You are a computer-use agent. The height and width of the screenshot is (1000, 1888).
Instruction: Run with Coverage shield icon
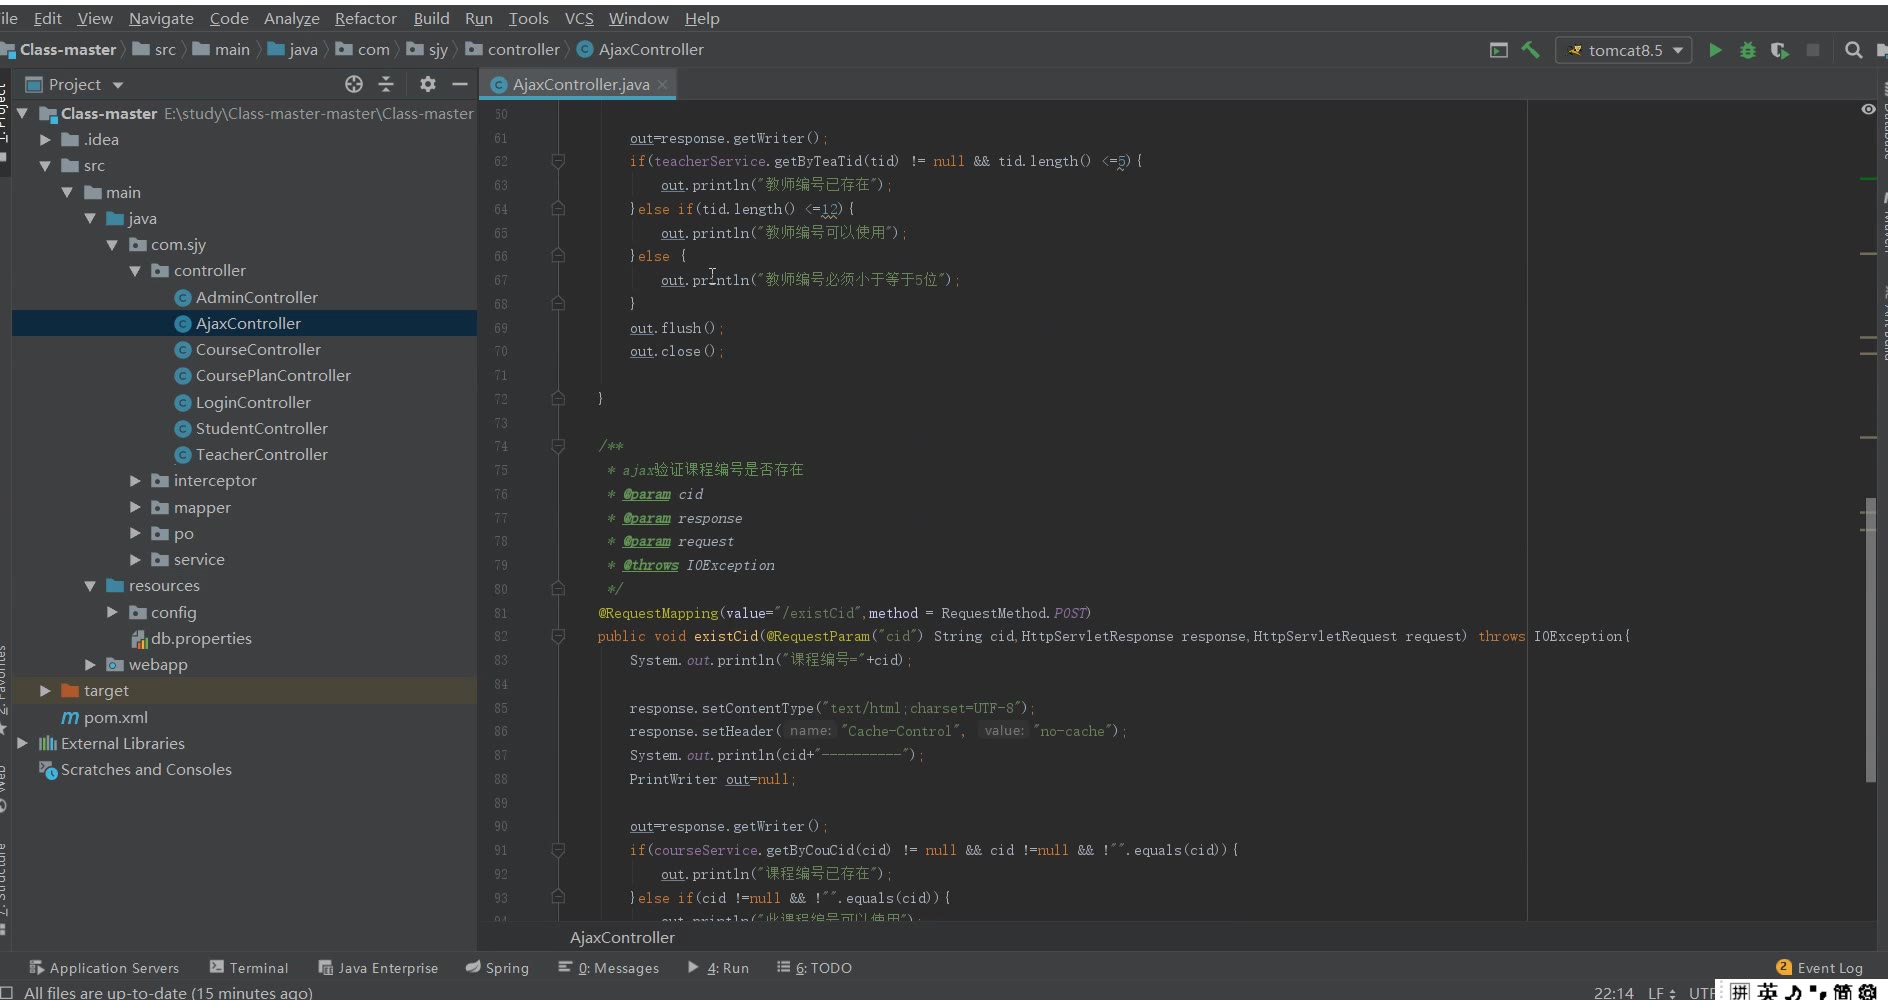pyautogui.click(x=1779, y=50)
